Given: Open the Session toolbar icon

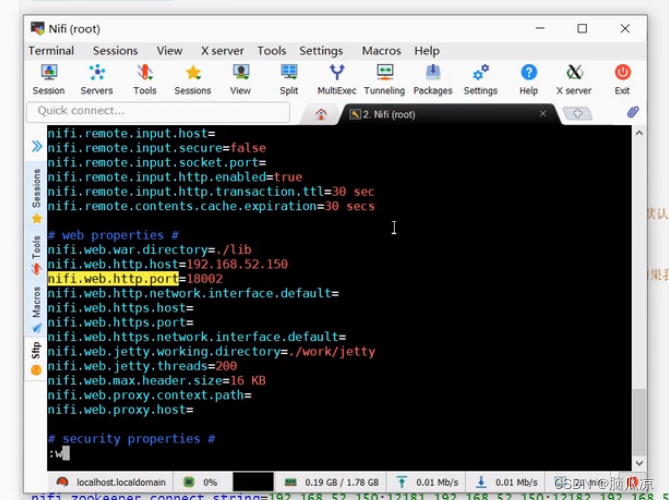Looking at the screenshot, I should (49, 79).
